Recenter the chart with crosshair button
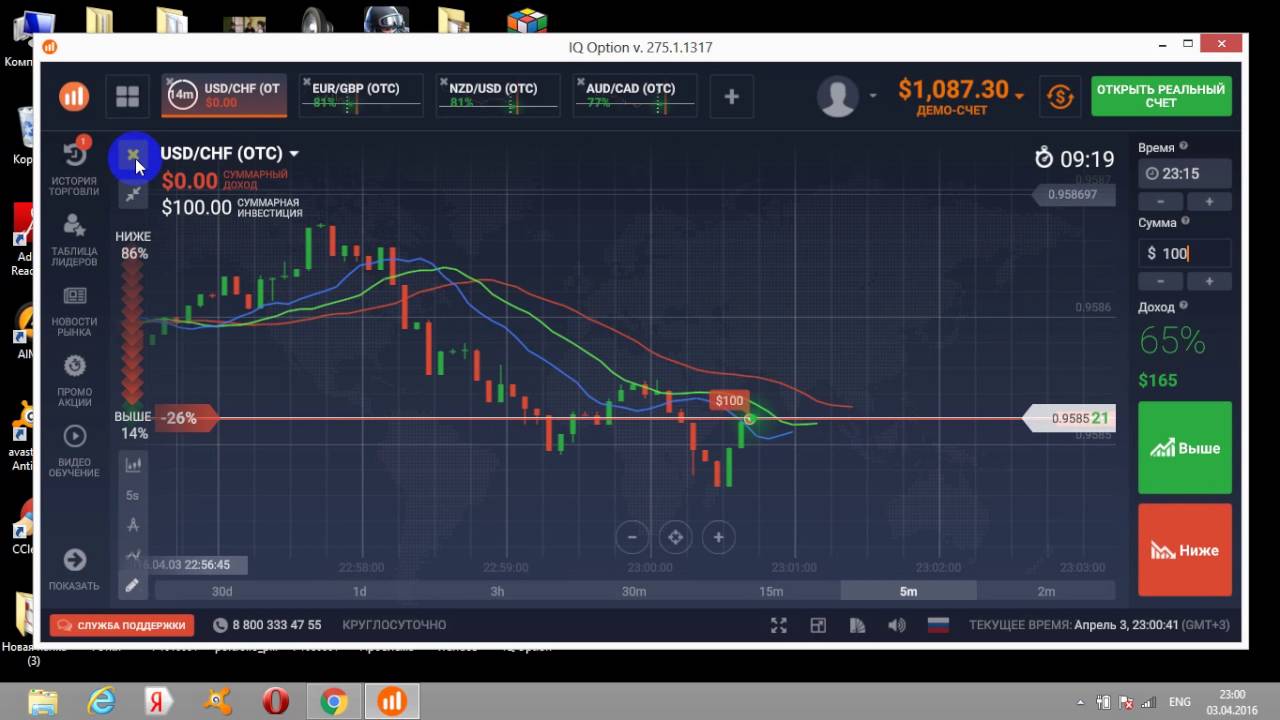The image size is (1280, 720). click(675, 537)
